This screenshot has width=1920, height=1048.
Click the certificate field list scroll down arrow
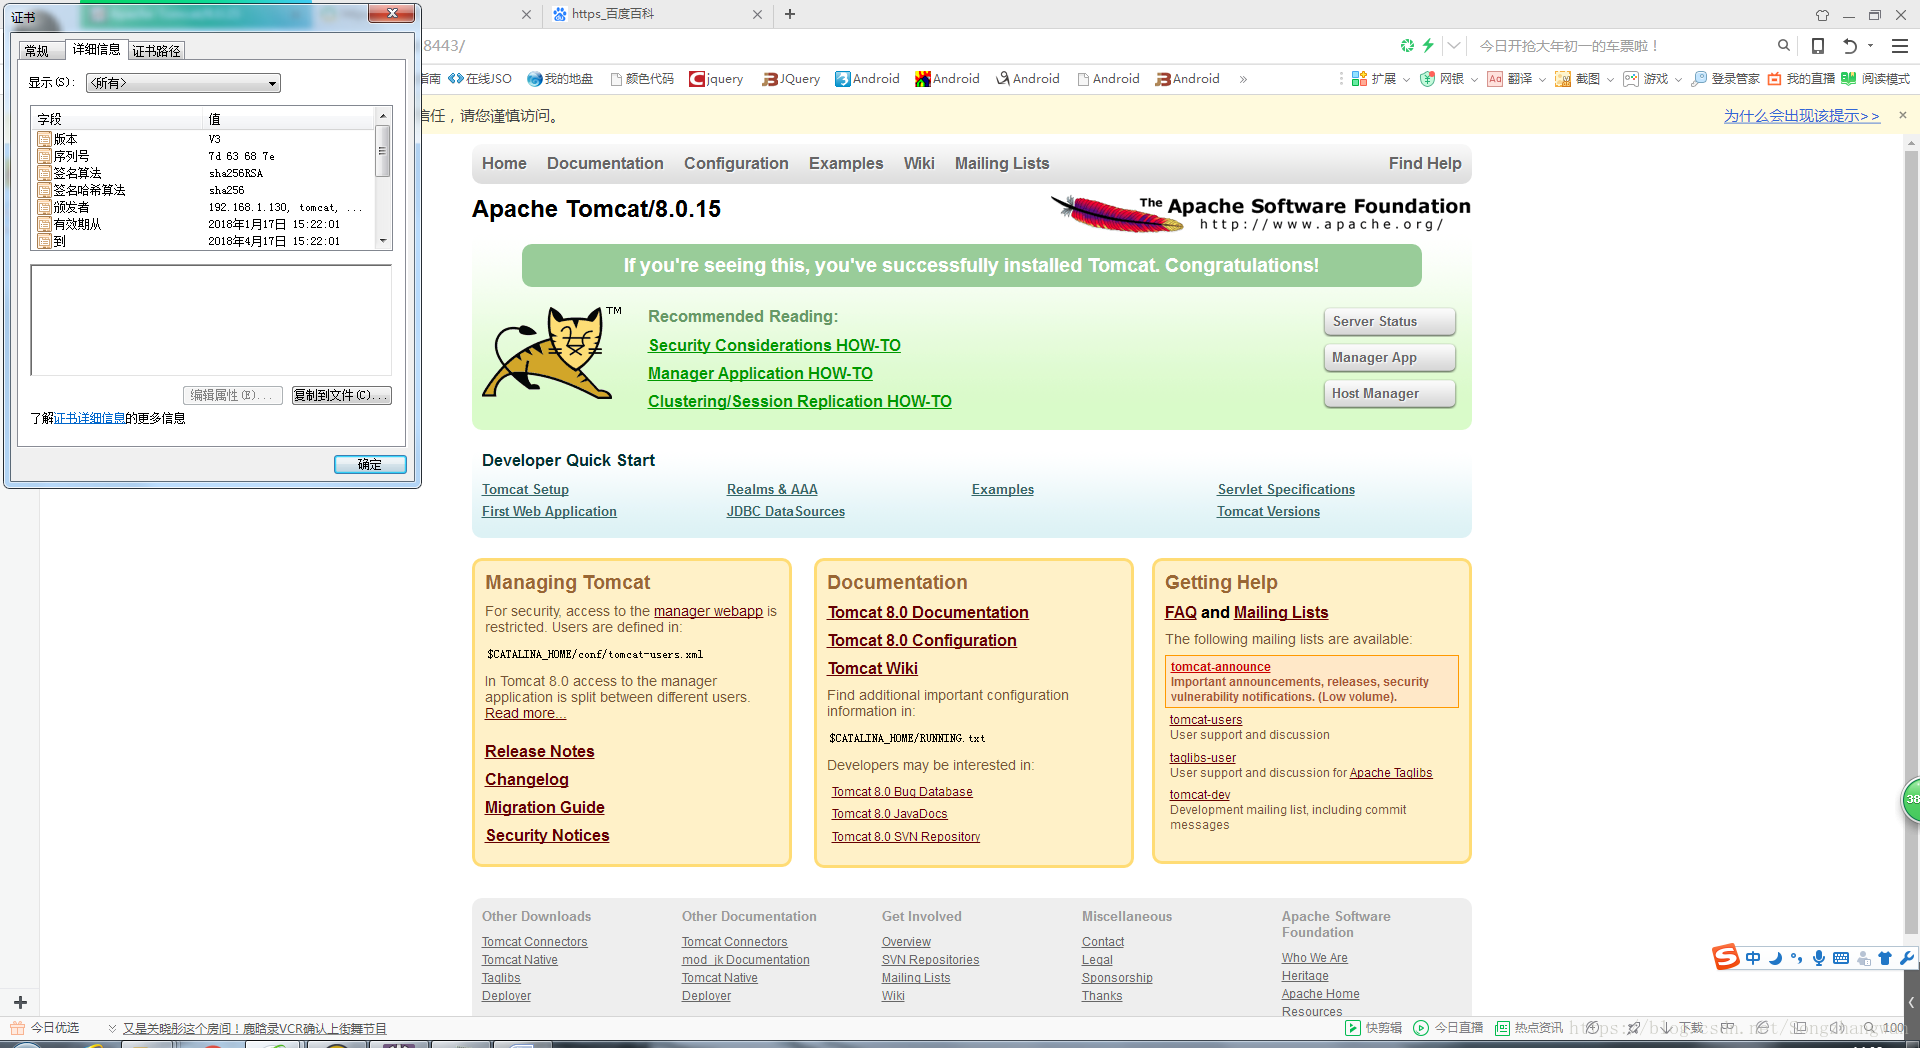coord(382,241)
